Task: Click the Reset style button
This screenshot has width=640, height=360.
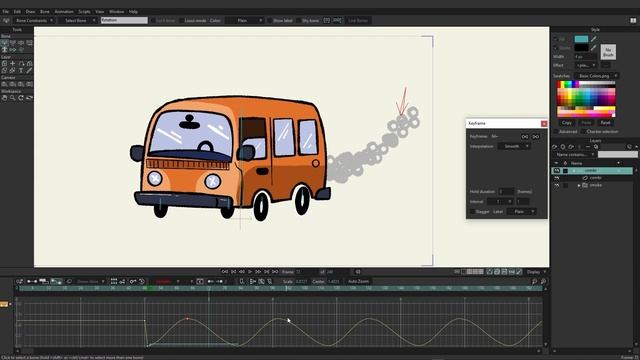Action: (x=605, y=122)
